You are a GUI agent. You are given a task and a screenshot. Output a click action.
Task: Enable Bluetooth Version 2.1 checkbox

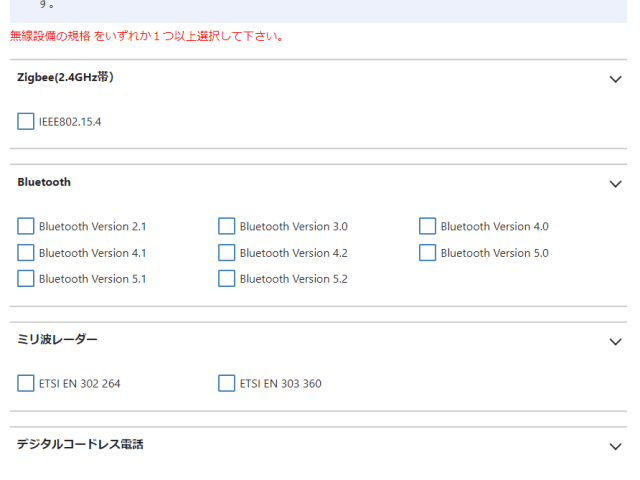(x=26, y=226)
